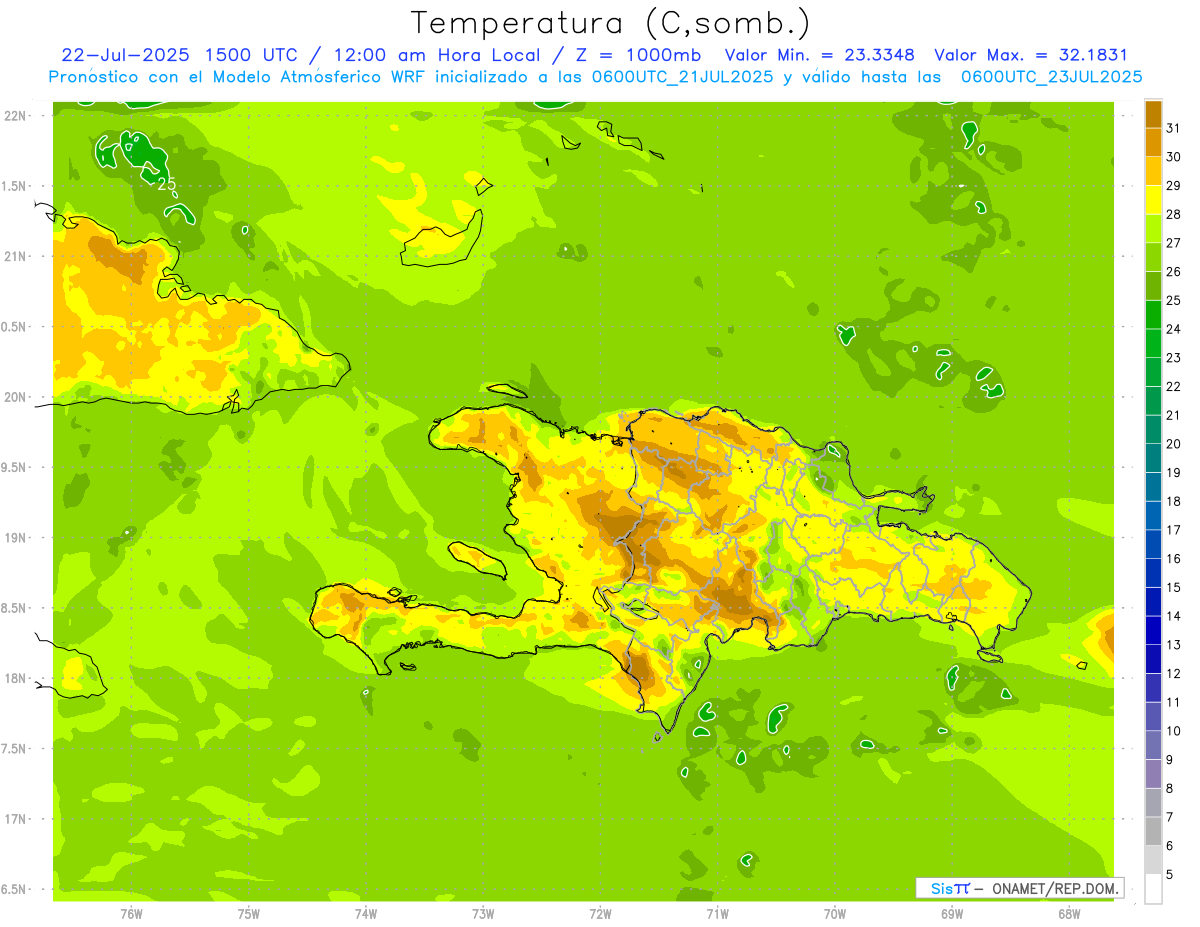The height and width of the screenshot is (927, 1200).
Task: Select "Valor Max. = 32.1831" text
Action: tap(1031, 55)
